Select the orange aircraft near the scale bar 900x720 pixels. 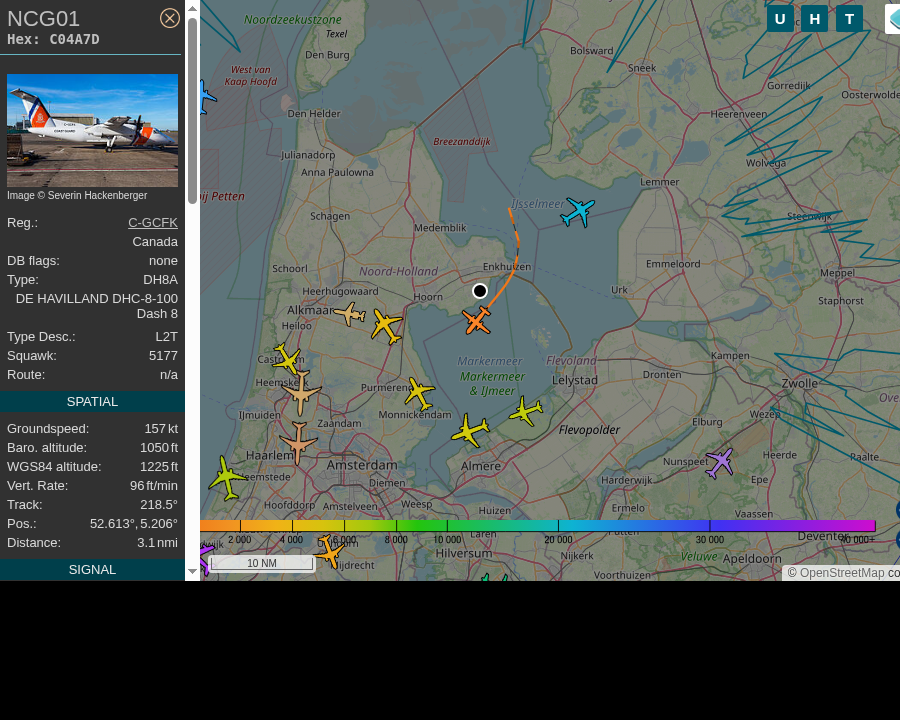pos(330,551)
